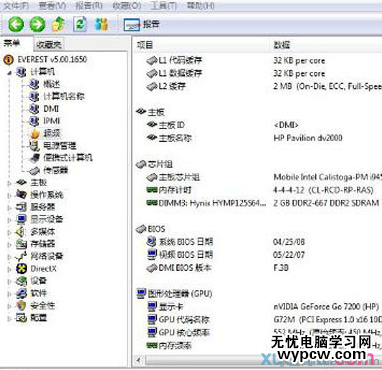382x370 pixels.
Task: Click the chip icon beside L1 代码缓存
Action: [152, 61]
